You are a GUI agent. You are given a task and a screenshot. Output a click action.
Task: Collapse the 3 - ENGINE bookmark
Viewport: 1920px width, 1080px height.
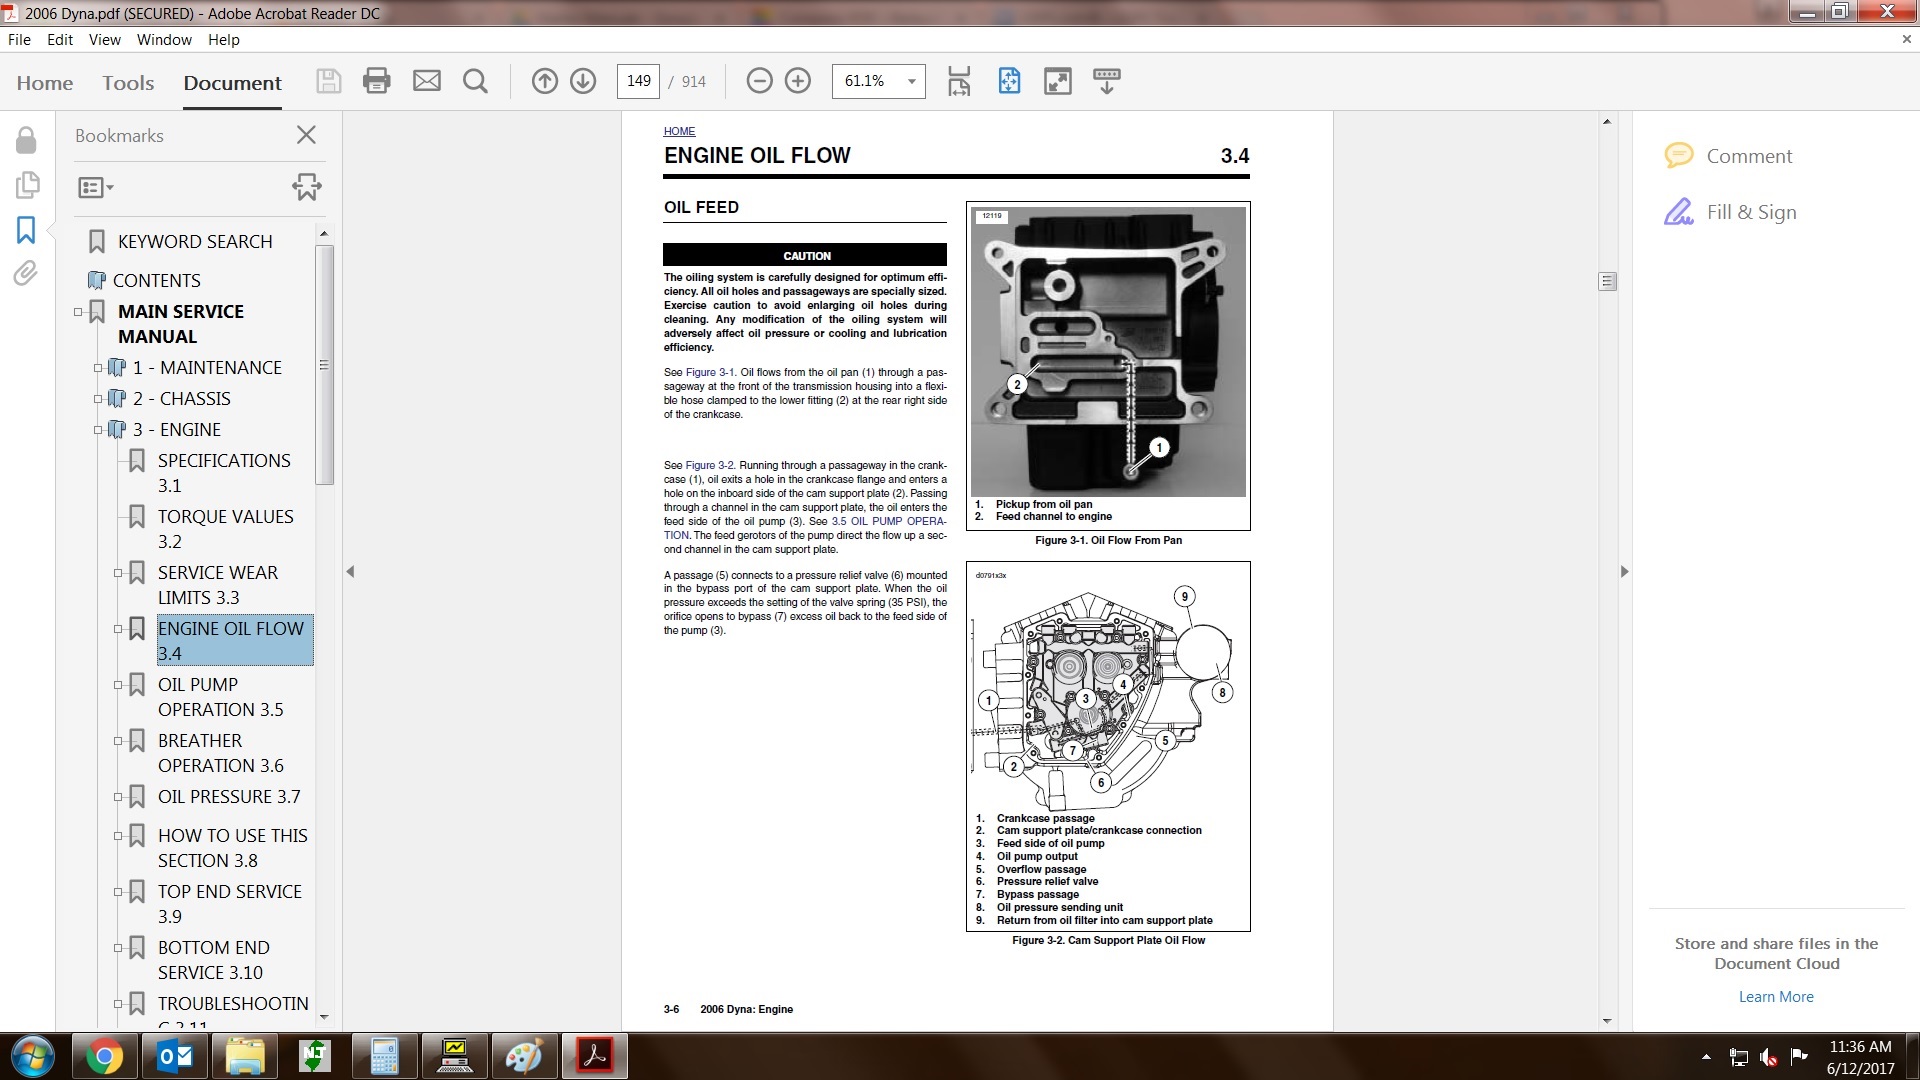coord(98,430)
